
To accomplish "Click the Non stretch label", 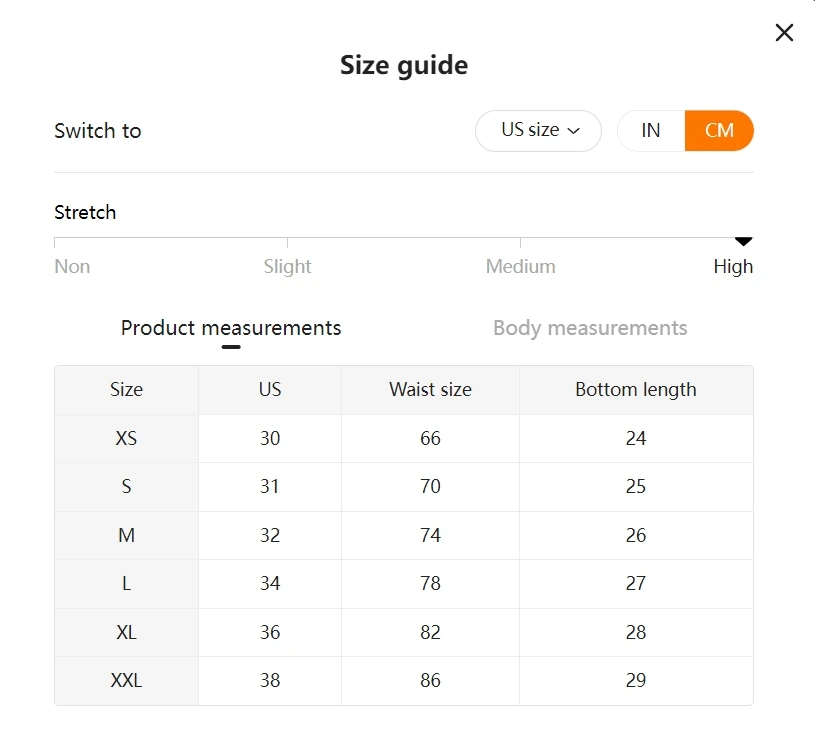I will [x=72, y=266].
